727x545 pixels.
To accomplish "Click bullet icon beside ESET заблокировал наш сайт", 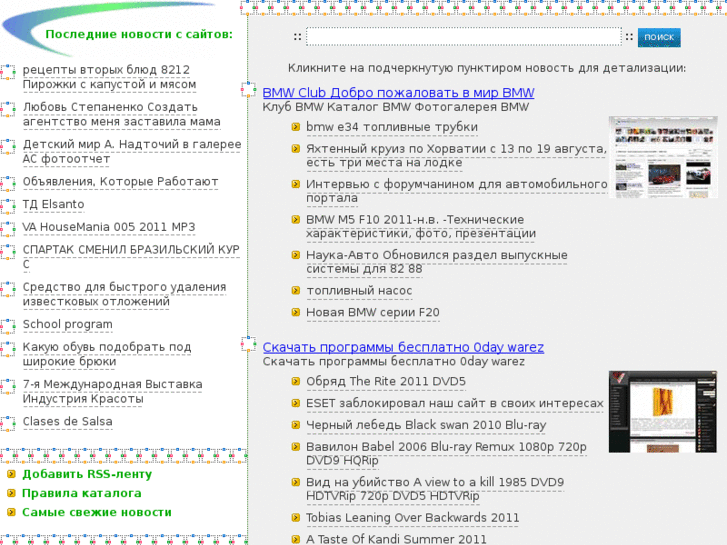I will [296, 403].
